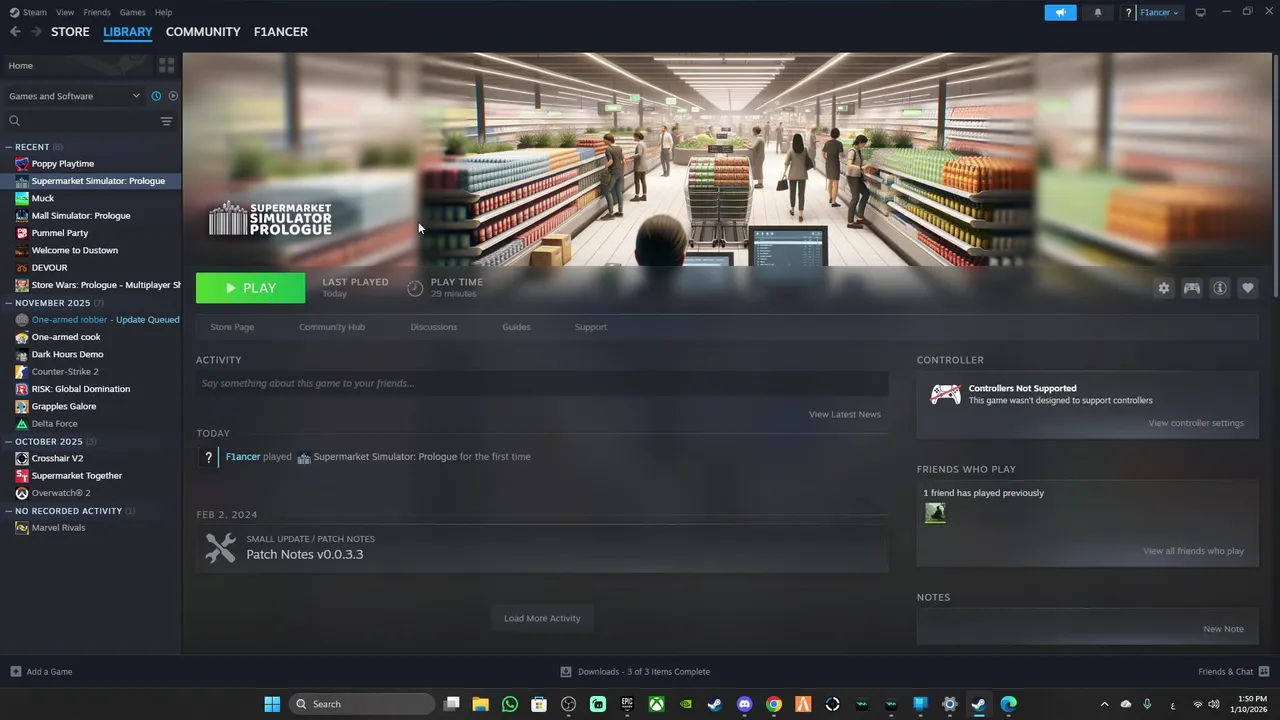This screenshot has width=1280, height=720.
Task: Open the announcements megaphone button
Action: [1060, 12]
